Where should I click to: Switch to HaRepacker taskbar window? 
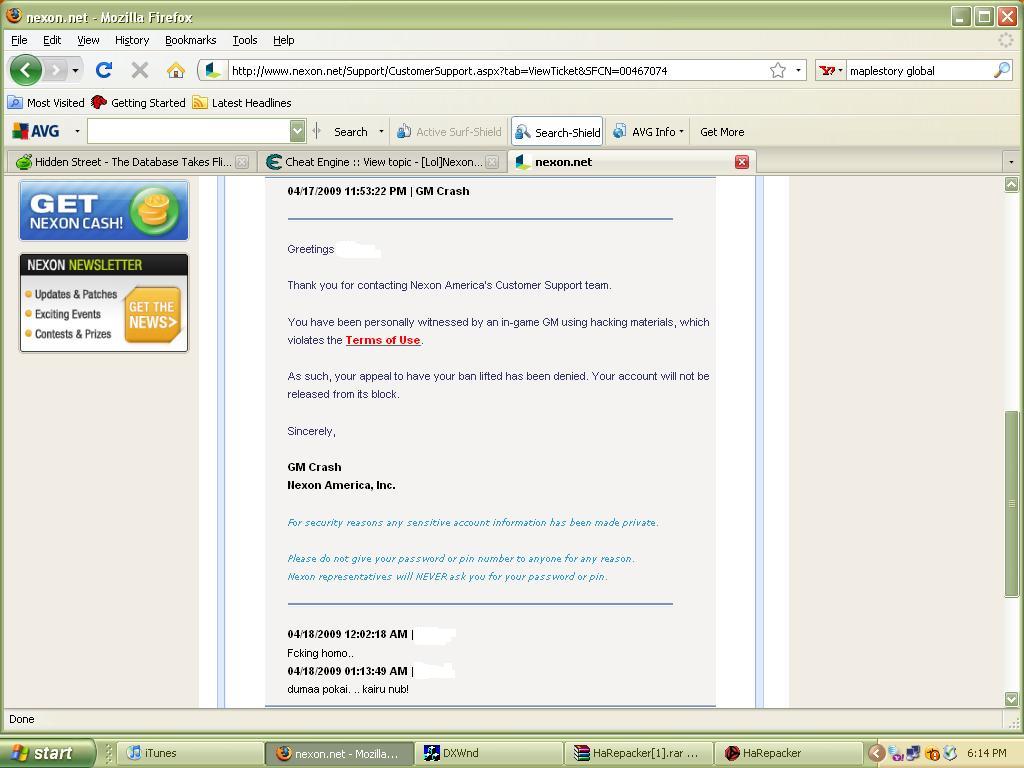pos(787,753)
